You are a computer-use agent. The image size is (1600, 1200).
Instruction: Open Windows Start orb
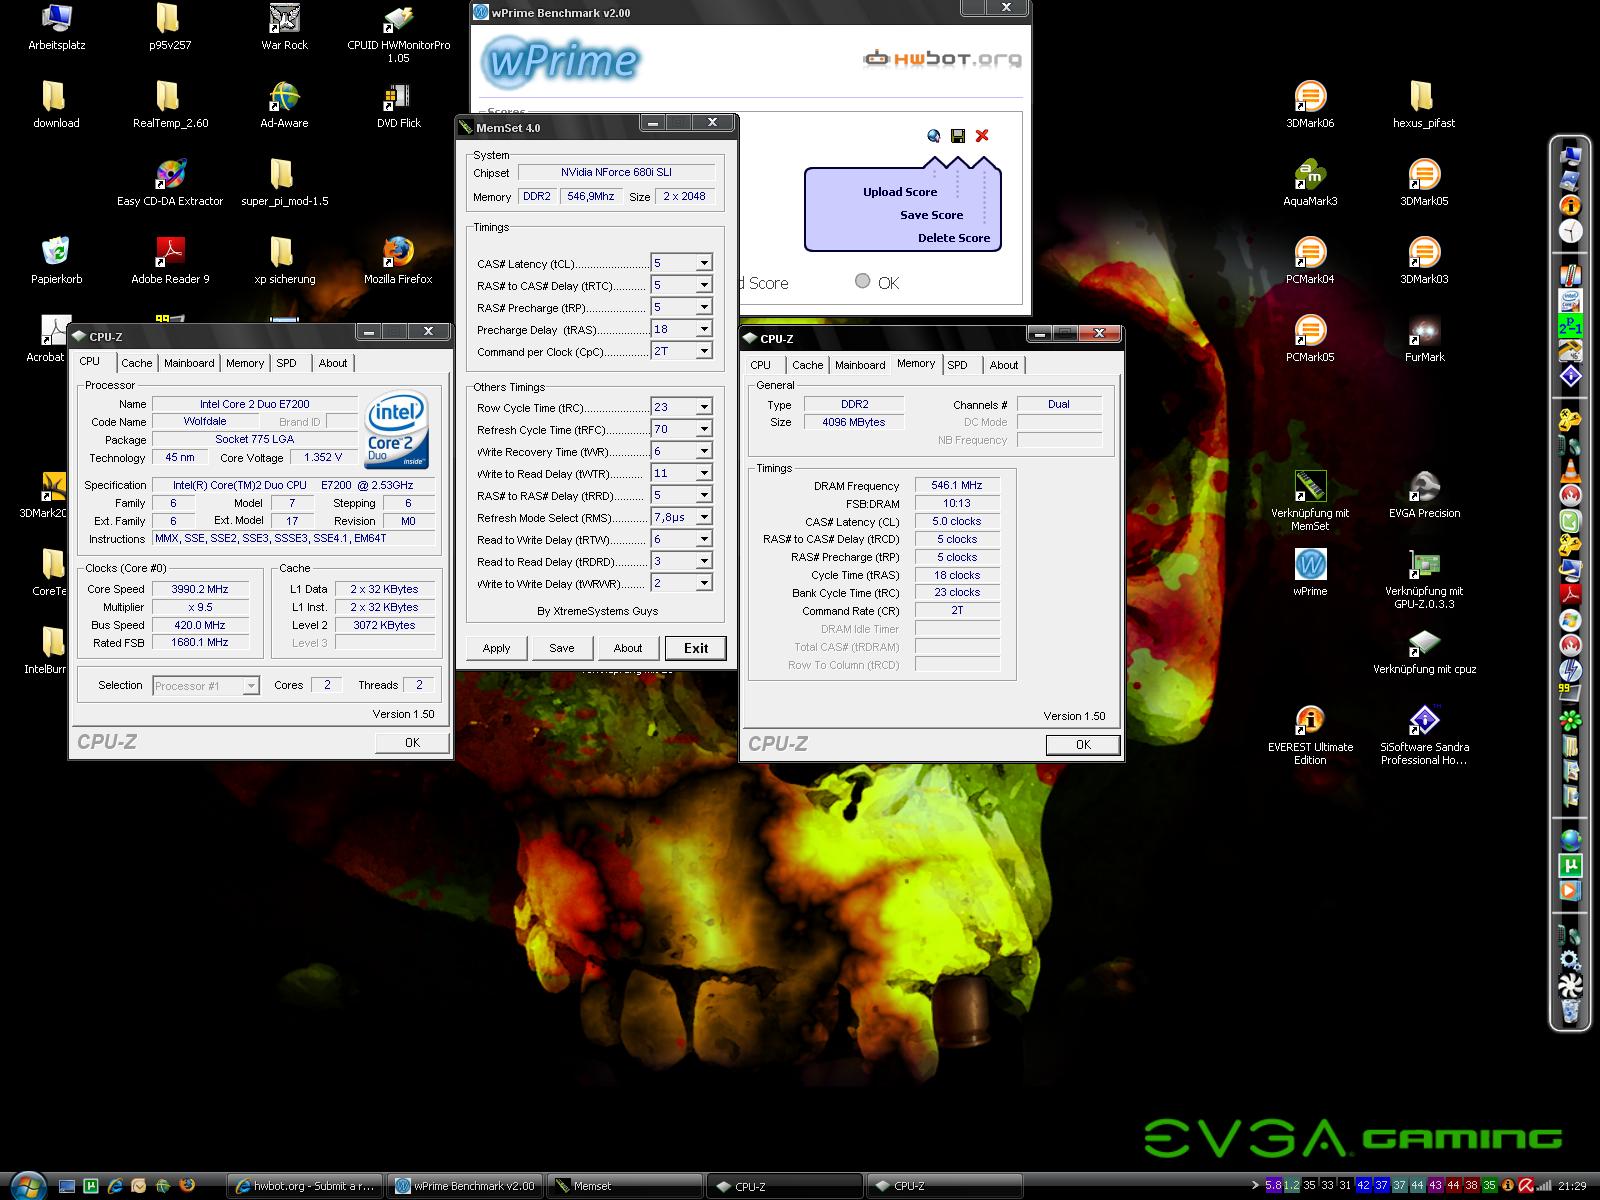pyautogui.click(x=27, y=1184)
